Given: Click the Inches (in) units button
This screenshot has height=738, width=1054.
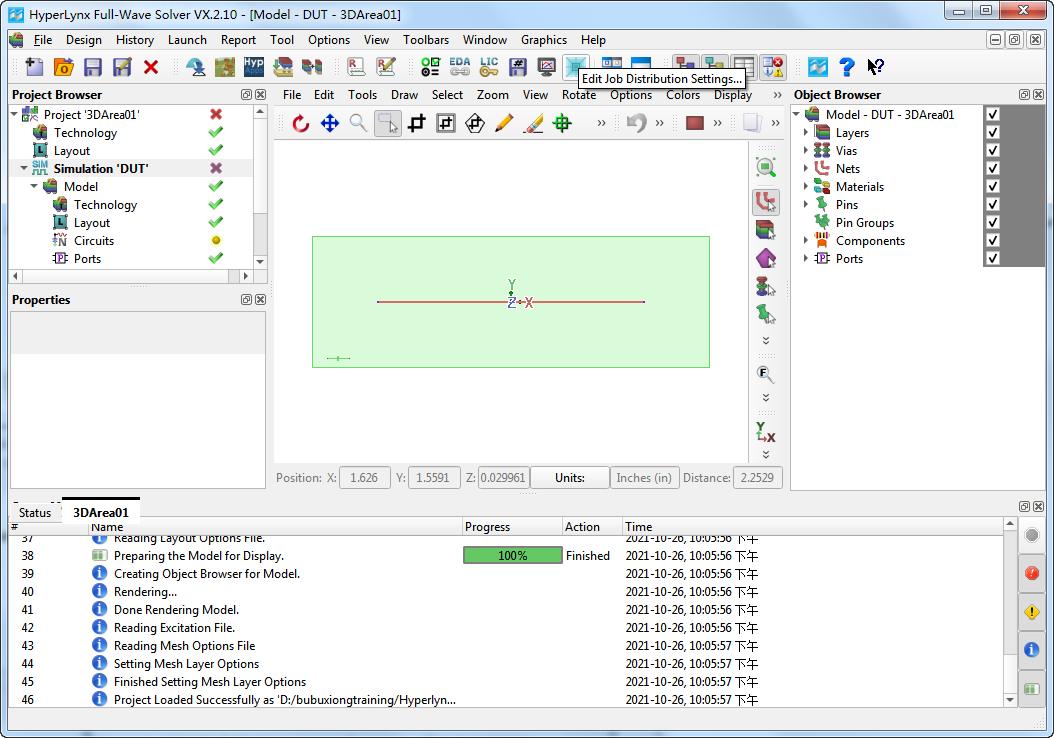Looking at the screenshot, I should coord(643,478).
